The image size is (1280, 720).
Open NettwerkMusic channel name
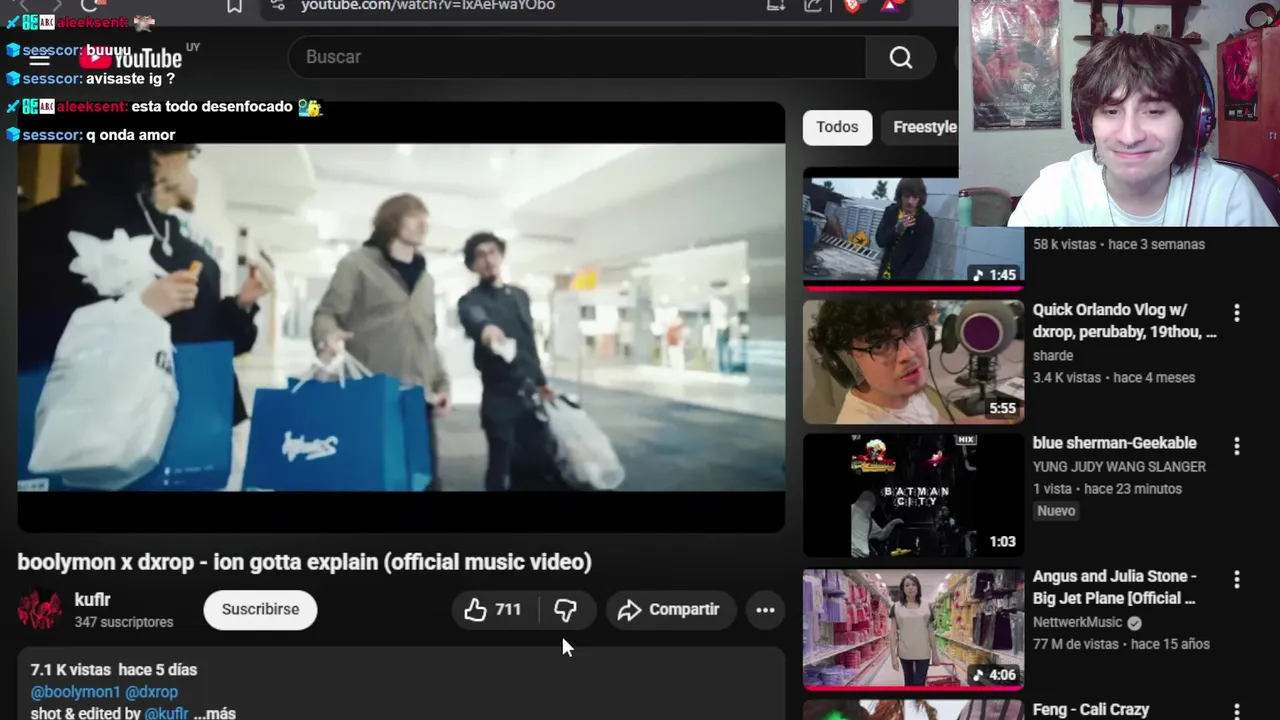(1078, 622)
